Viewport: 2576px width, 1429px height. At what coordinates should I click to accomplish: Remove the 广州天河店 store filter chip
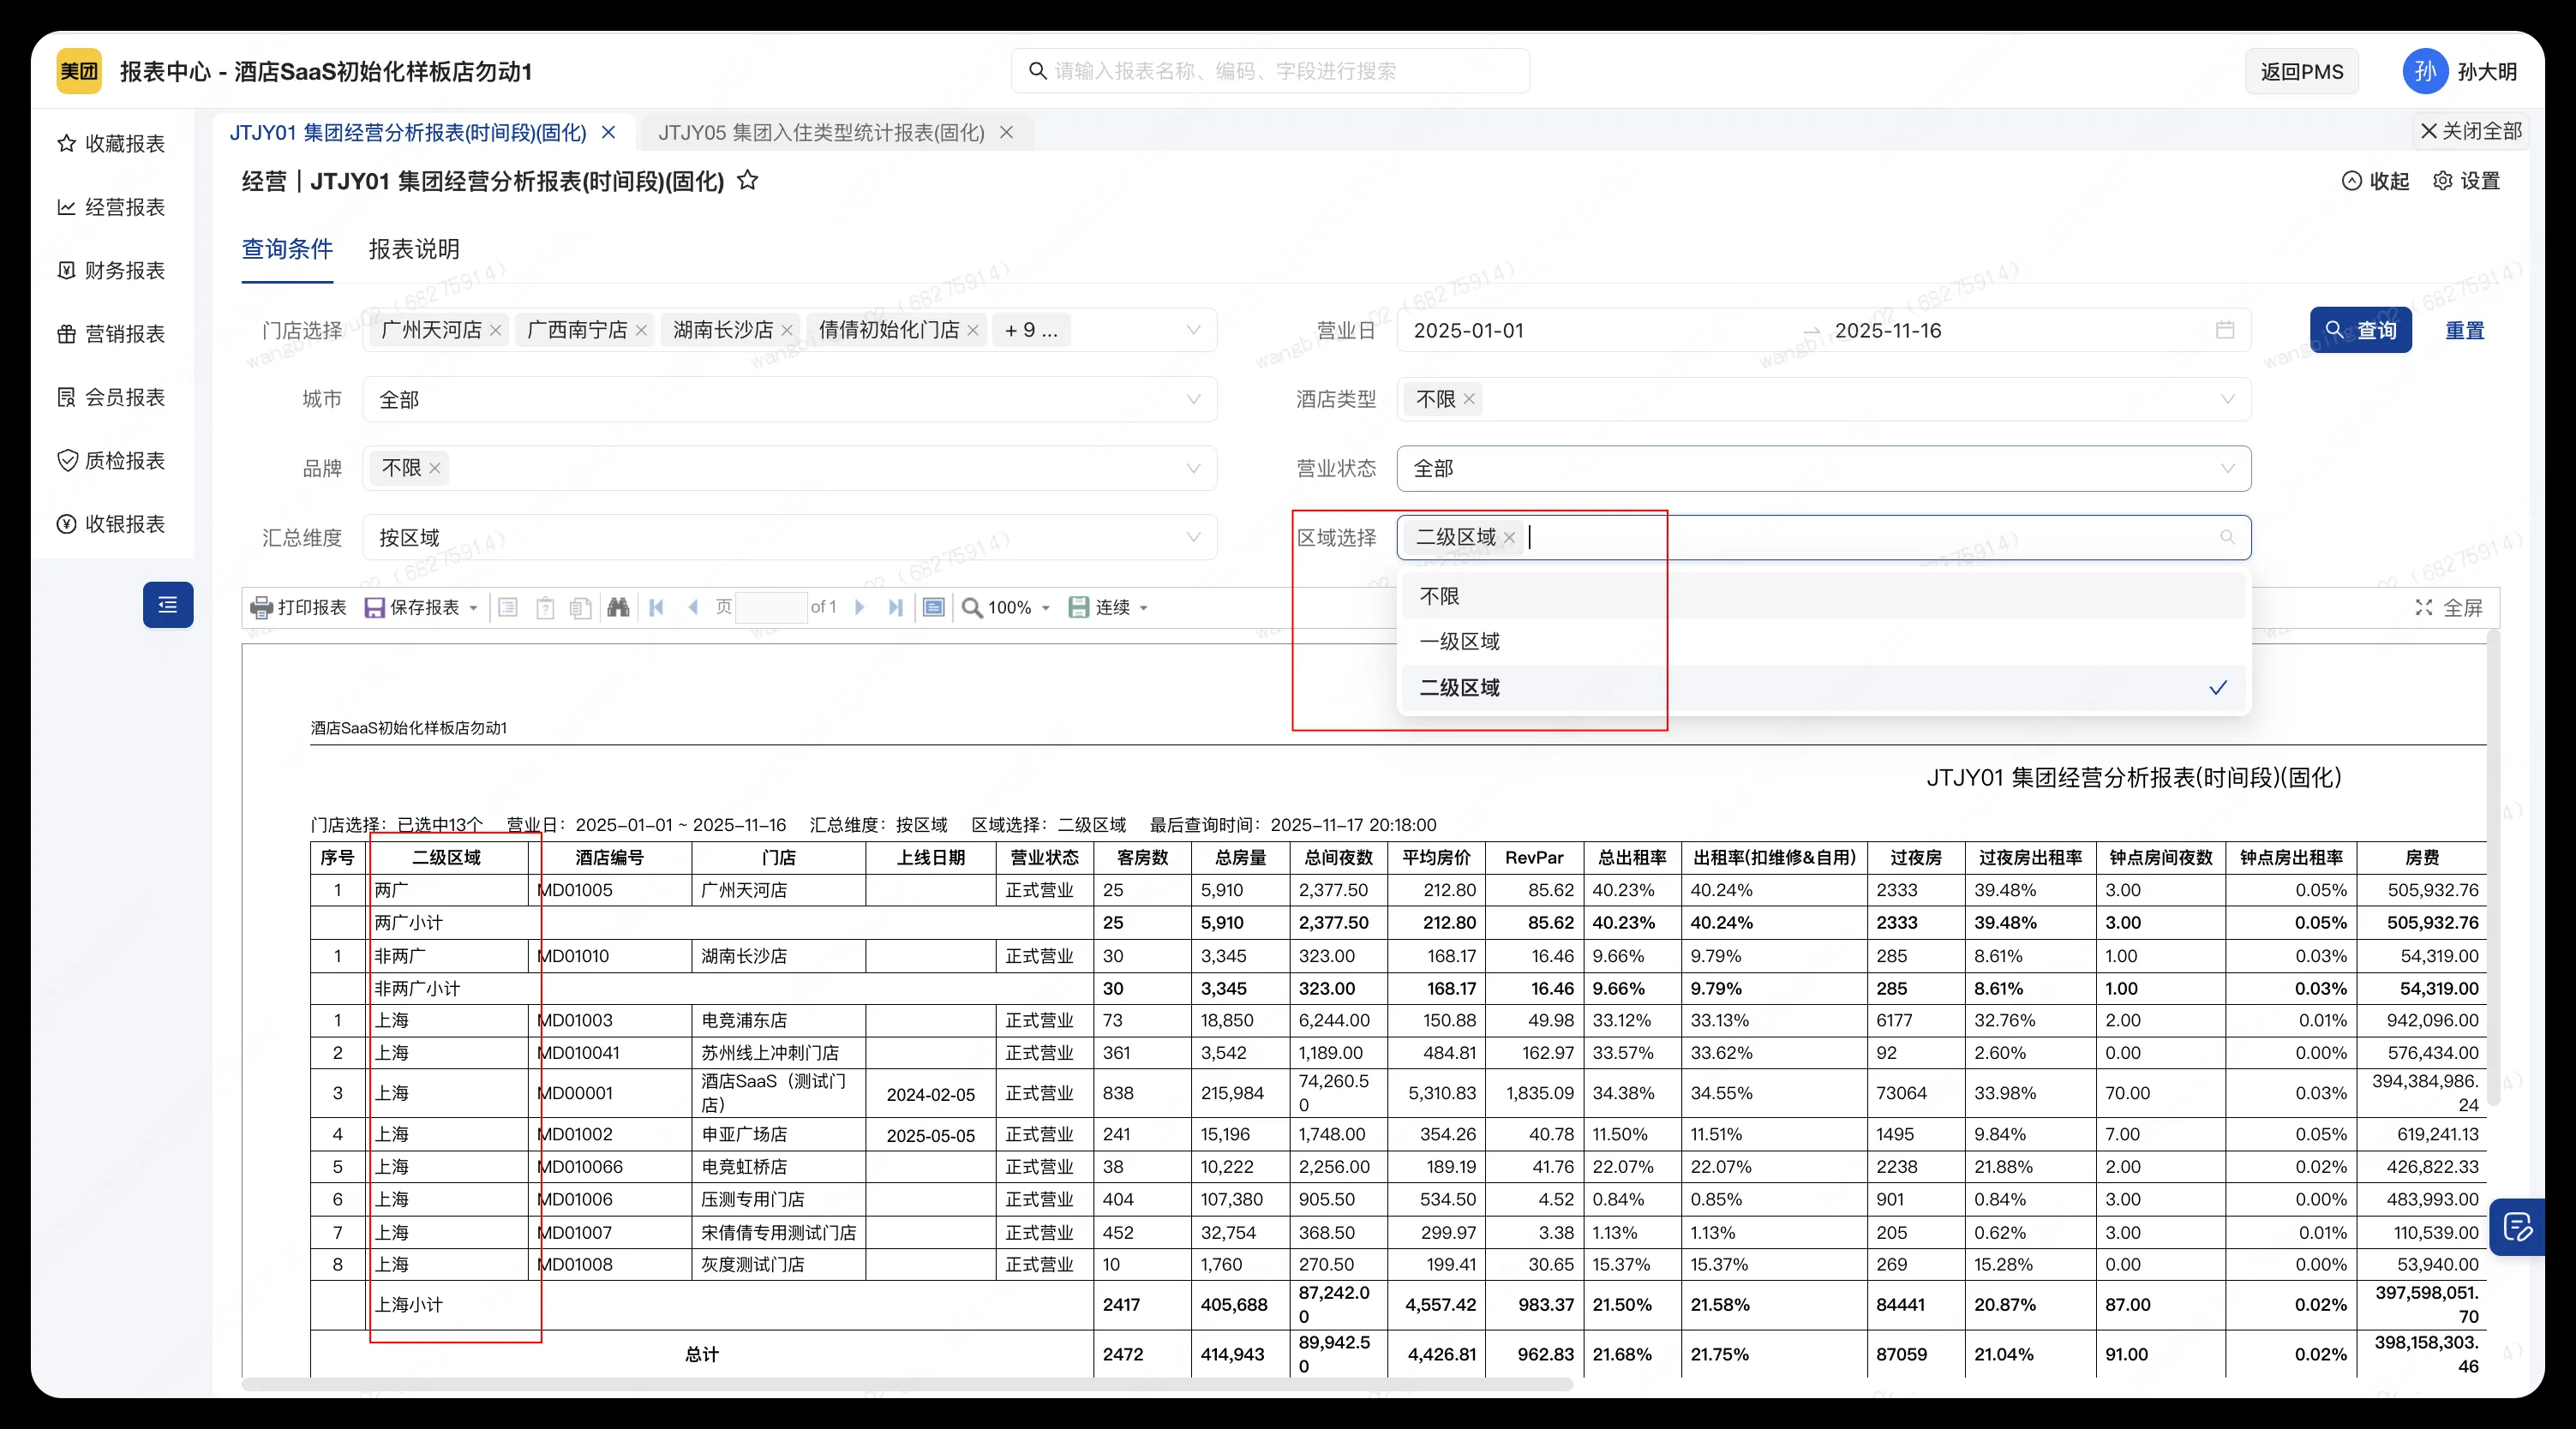[x=496, y=330]
